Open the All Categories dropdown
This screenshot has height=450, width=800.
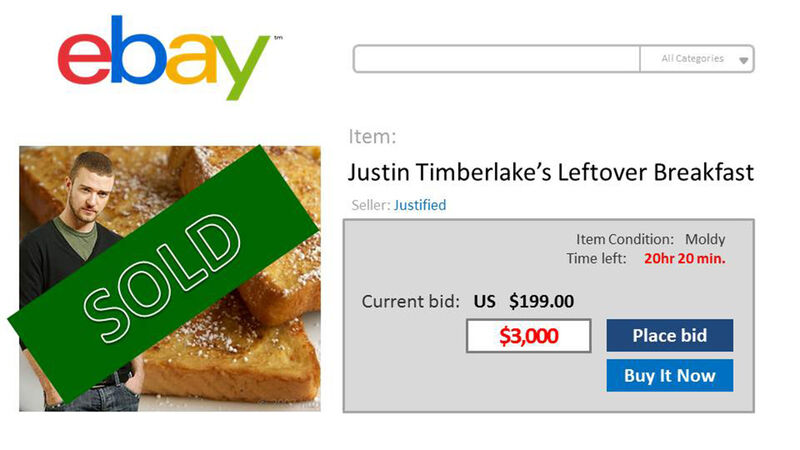click(696, 59)
